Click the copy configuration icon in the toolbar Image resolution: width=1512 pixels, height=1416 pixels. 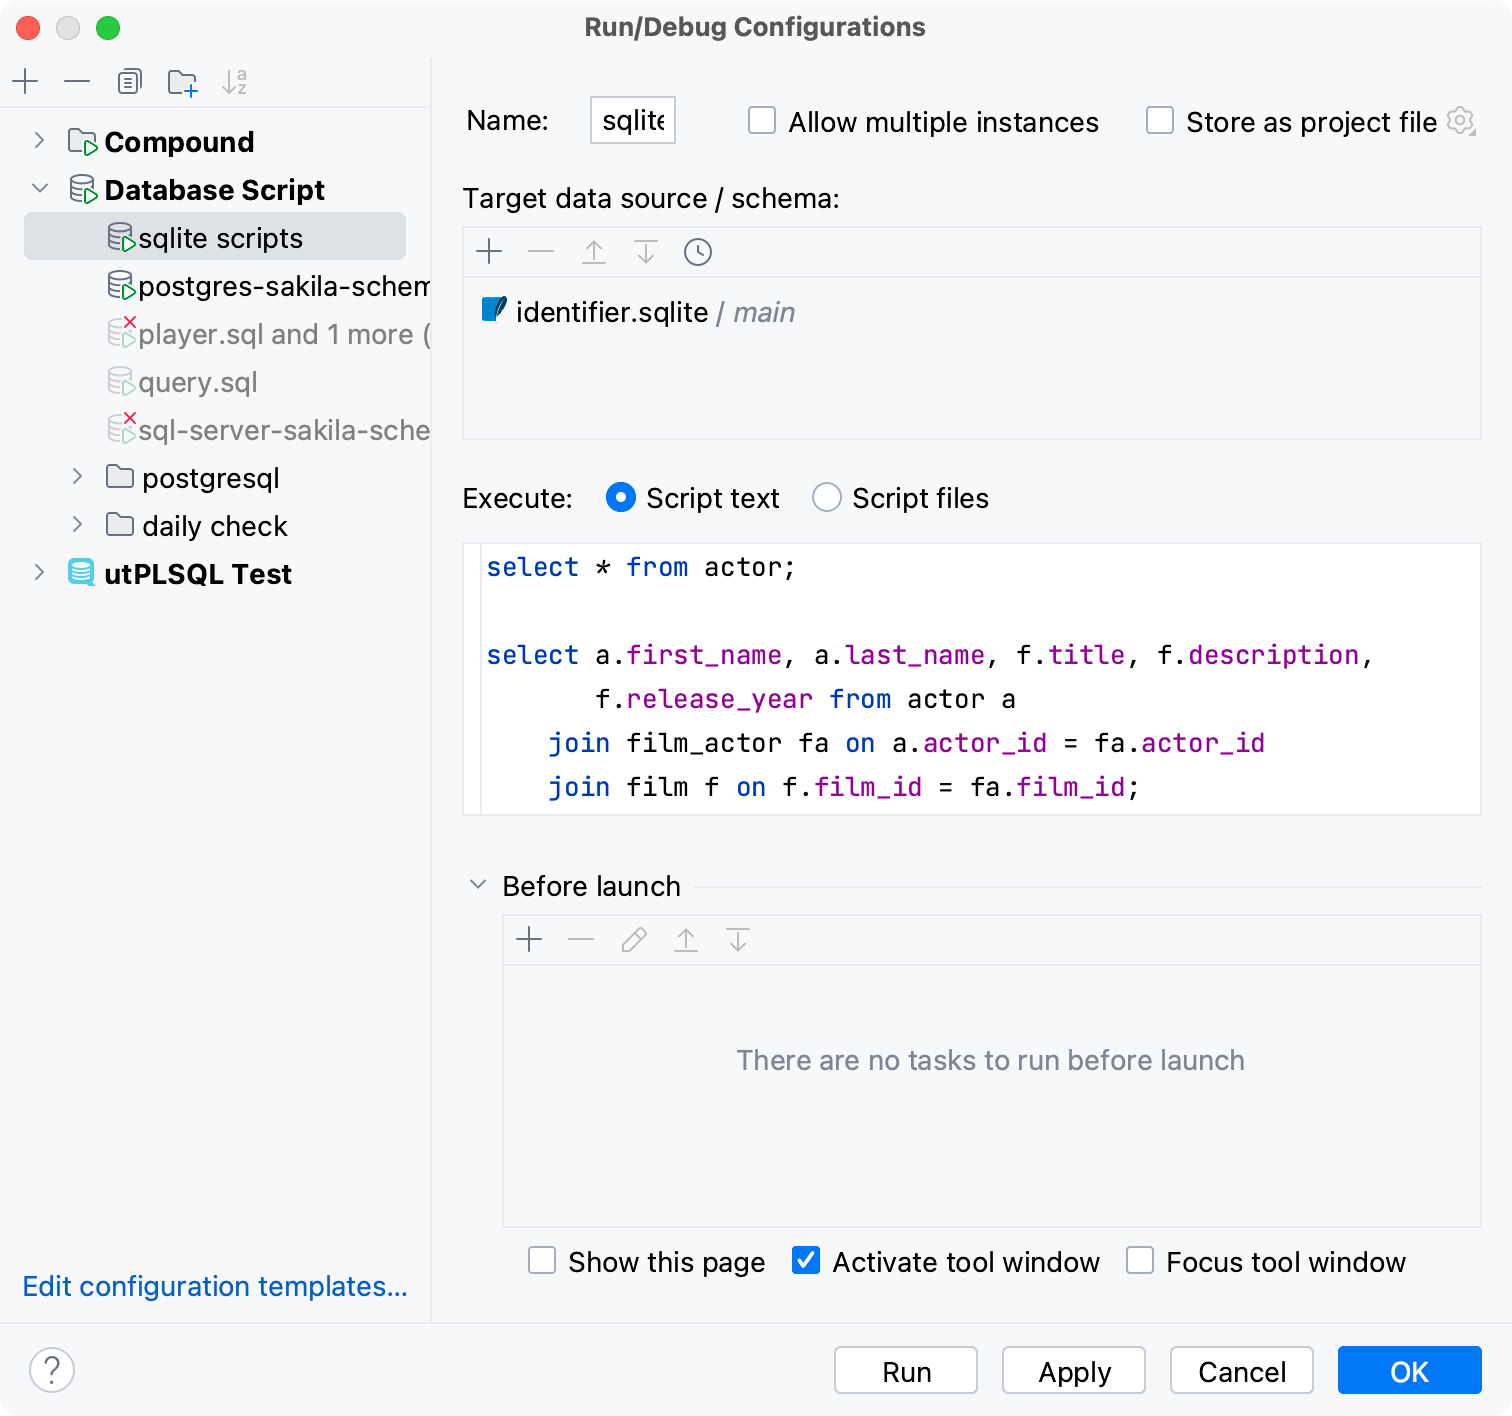point(129,81)
